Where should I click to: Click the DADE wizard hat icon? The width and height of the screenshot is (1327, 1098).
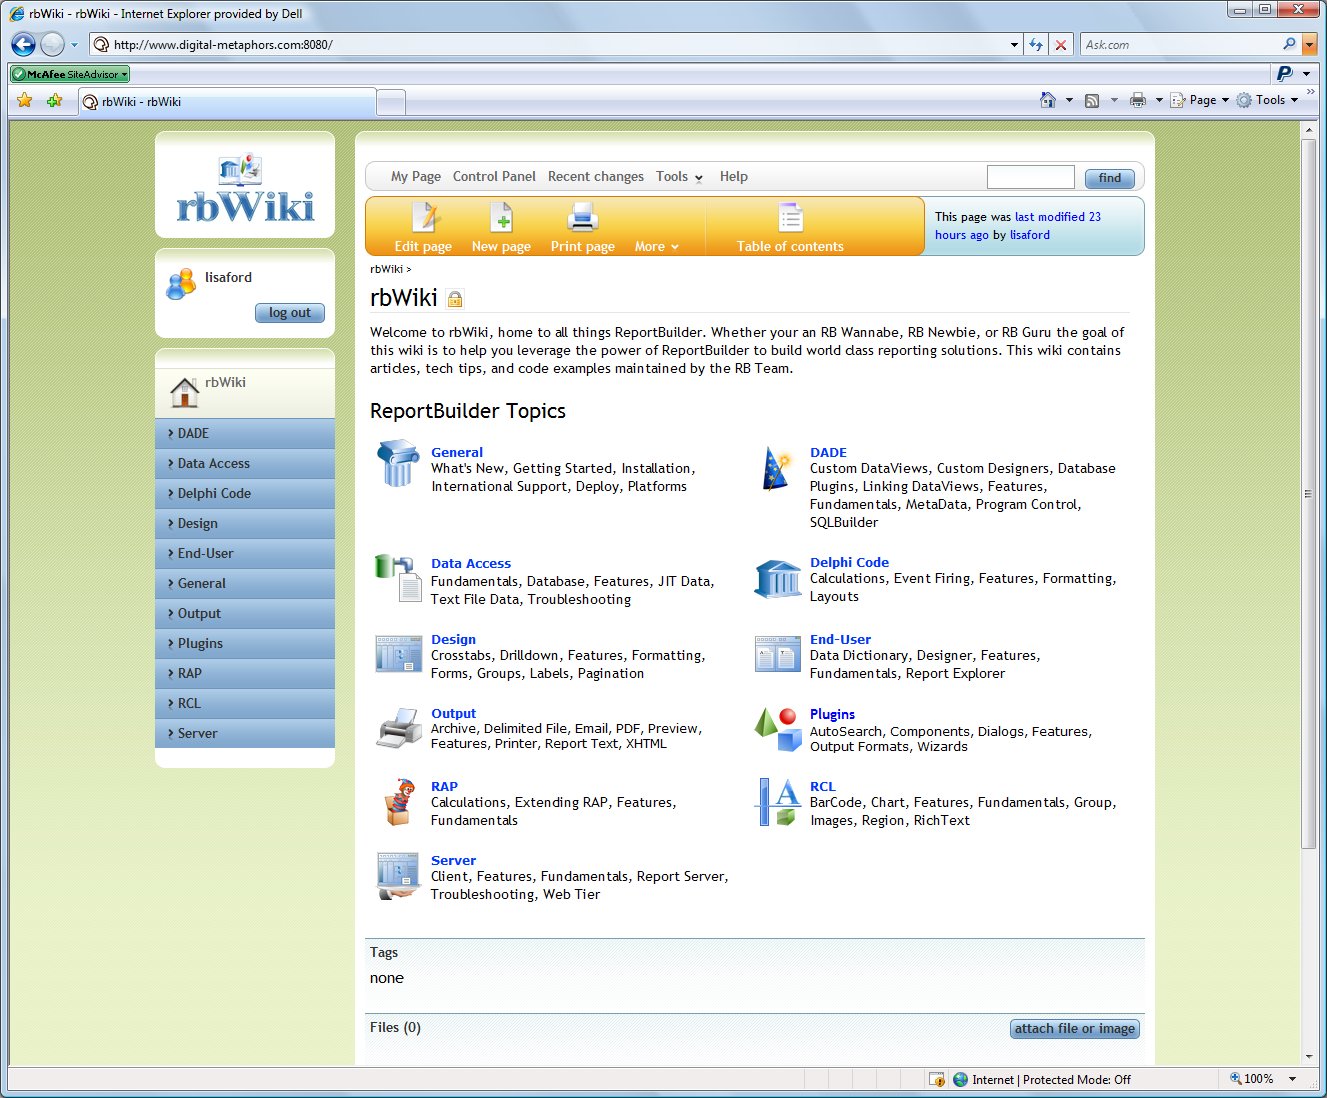[x=776, y=468]
